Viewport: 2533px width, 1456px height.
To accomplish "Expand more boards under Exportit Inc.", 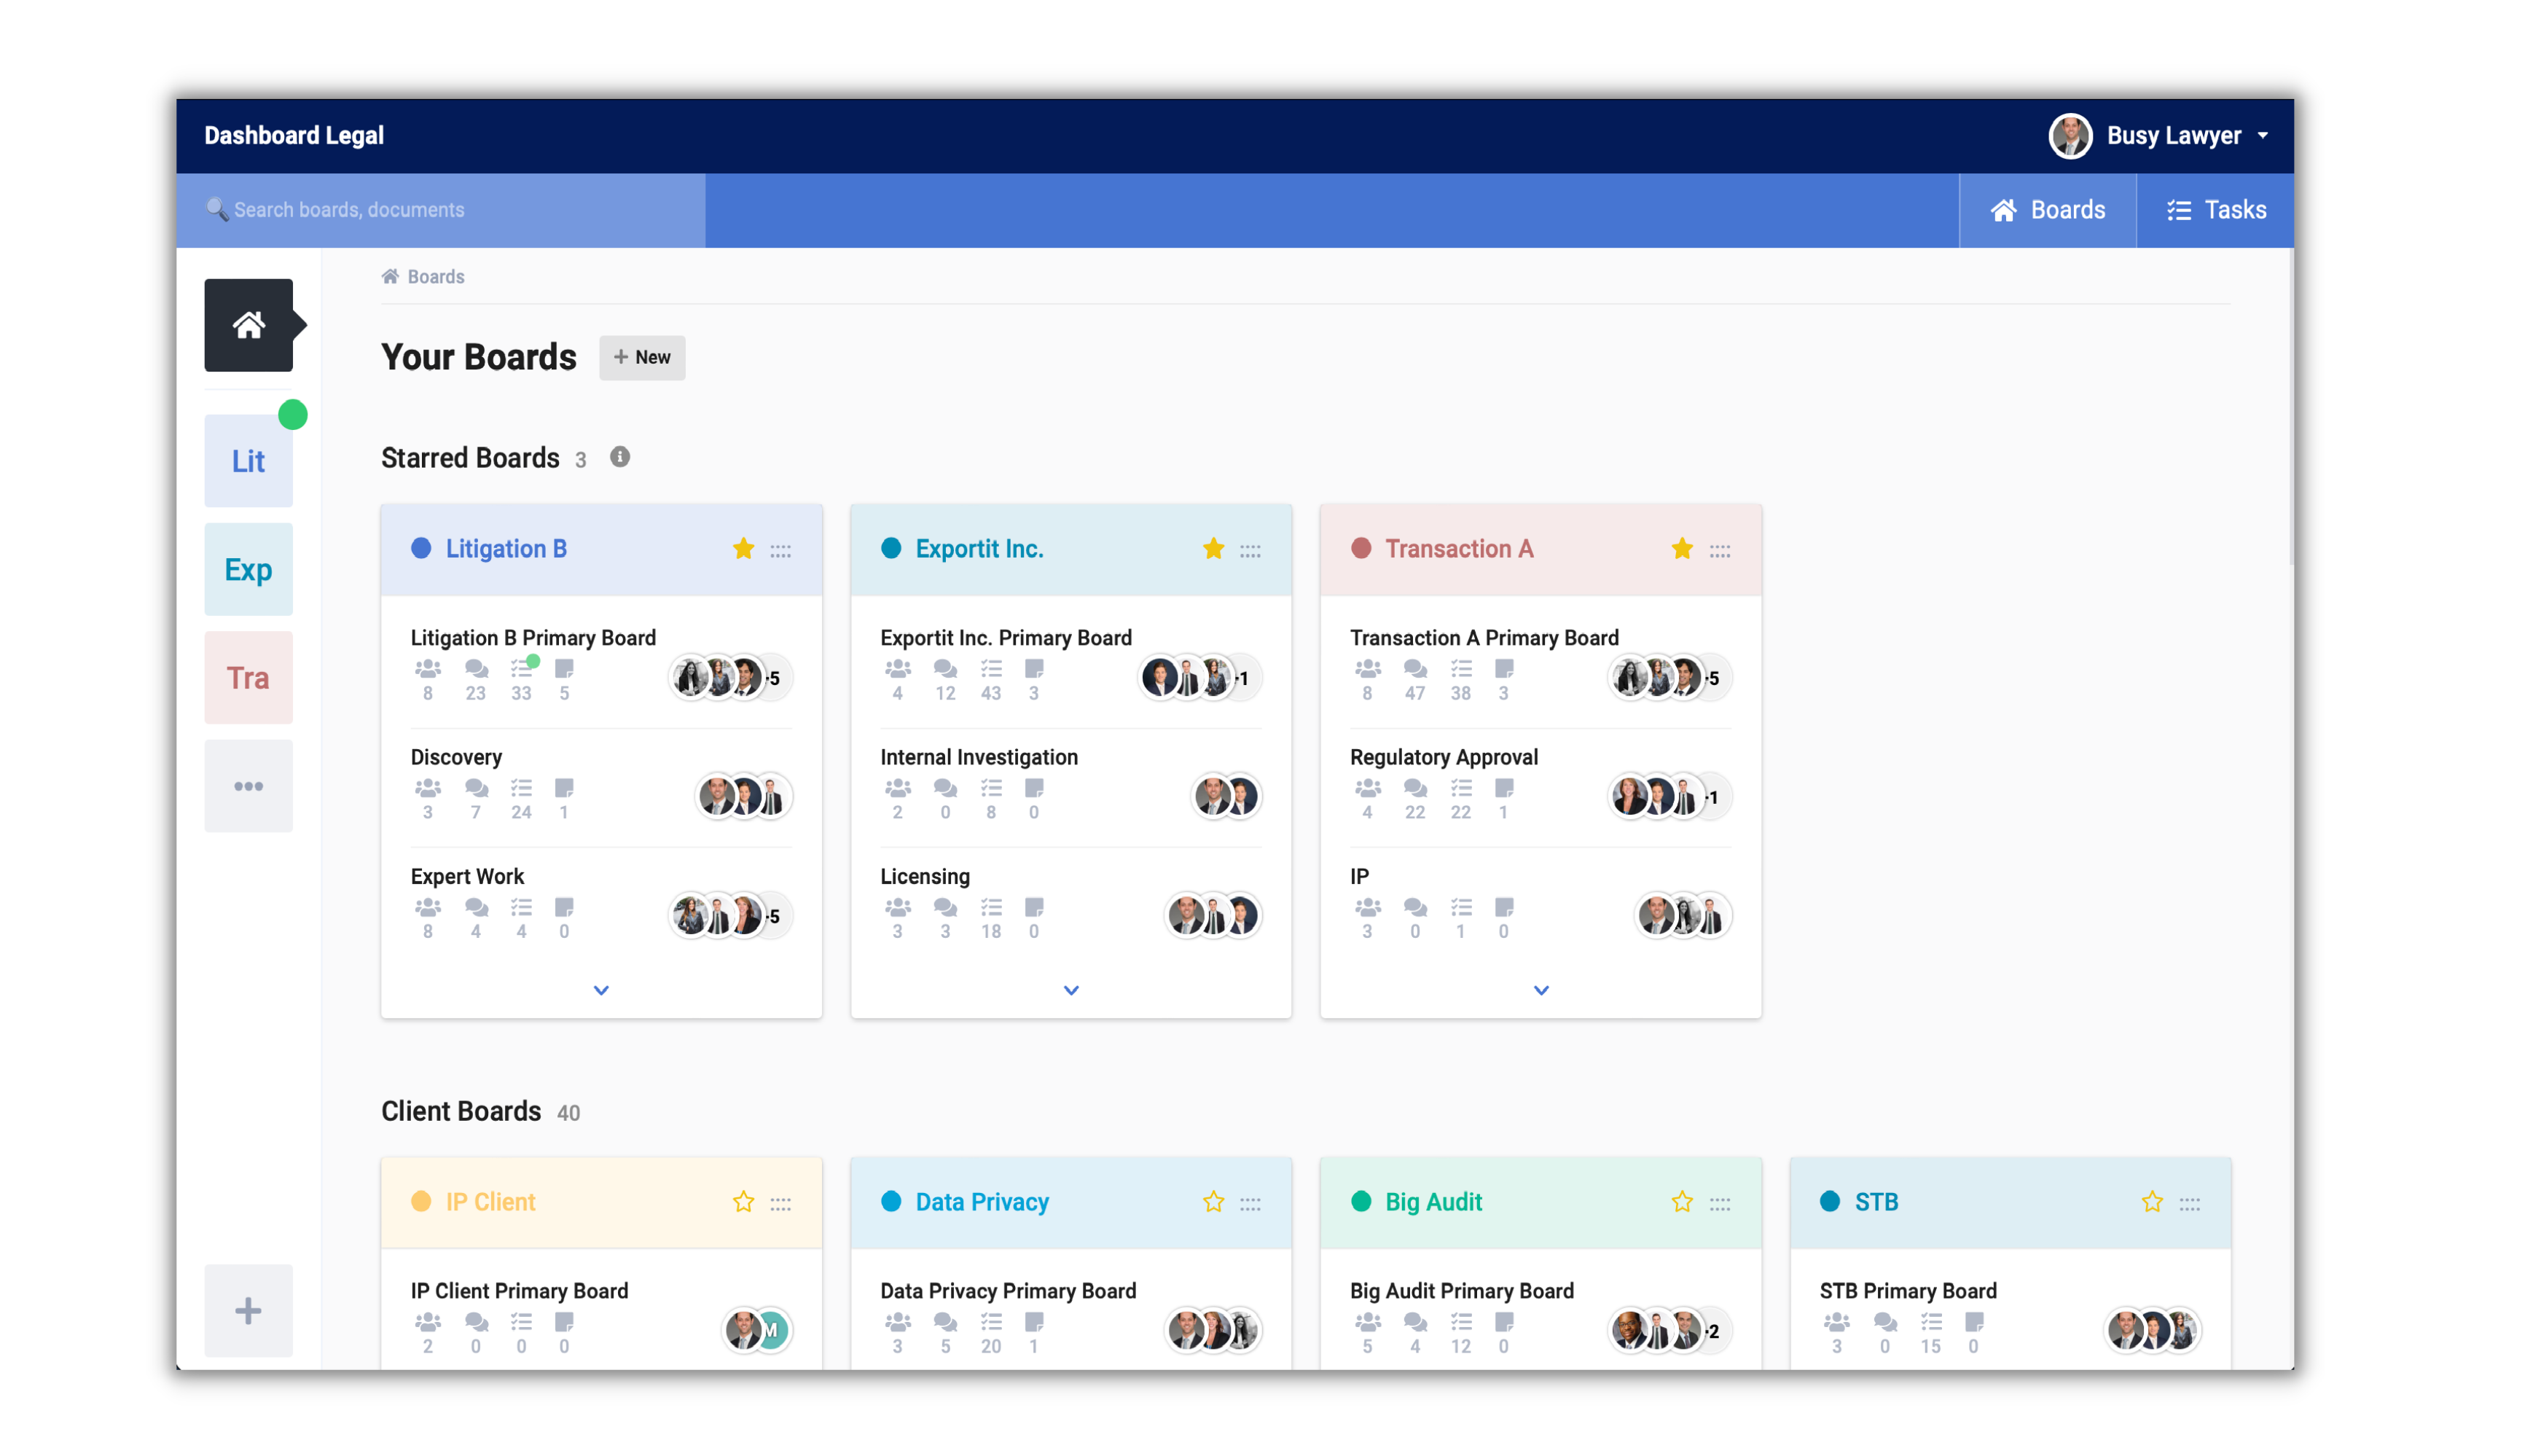I will [x=1071, y=990].
